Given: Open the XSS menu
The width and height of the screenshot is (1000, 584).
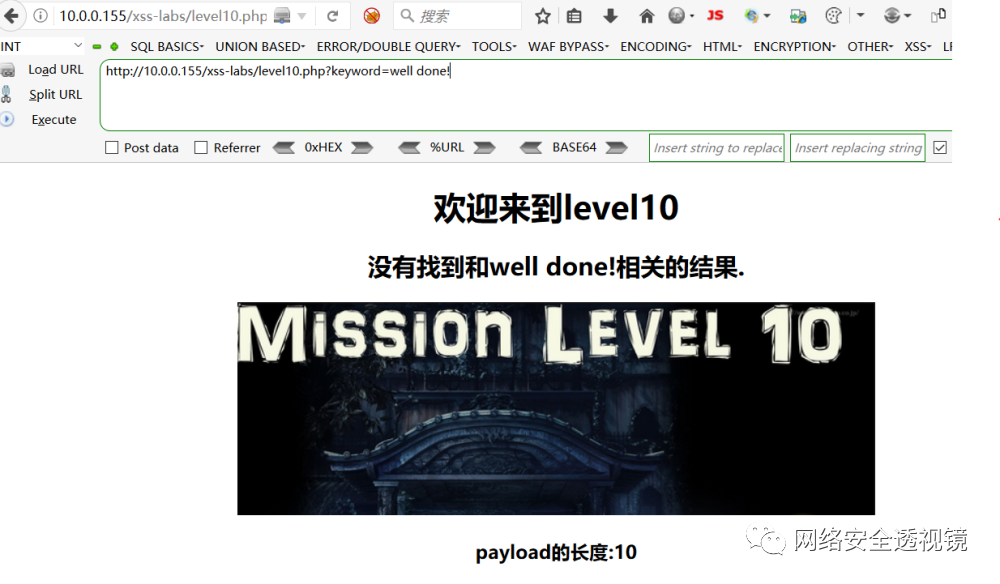Looking at the screenshot, I should [x=918, y=47].
